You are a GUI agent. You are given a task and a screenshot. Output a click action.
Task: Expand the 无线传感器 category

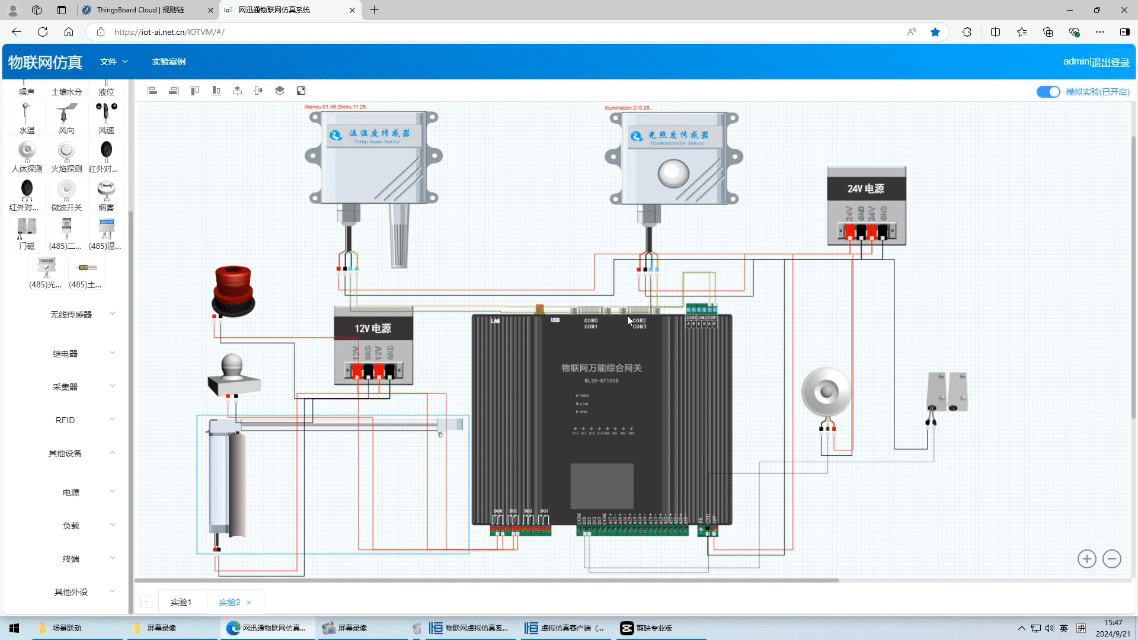tap(71, 314)
